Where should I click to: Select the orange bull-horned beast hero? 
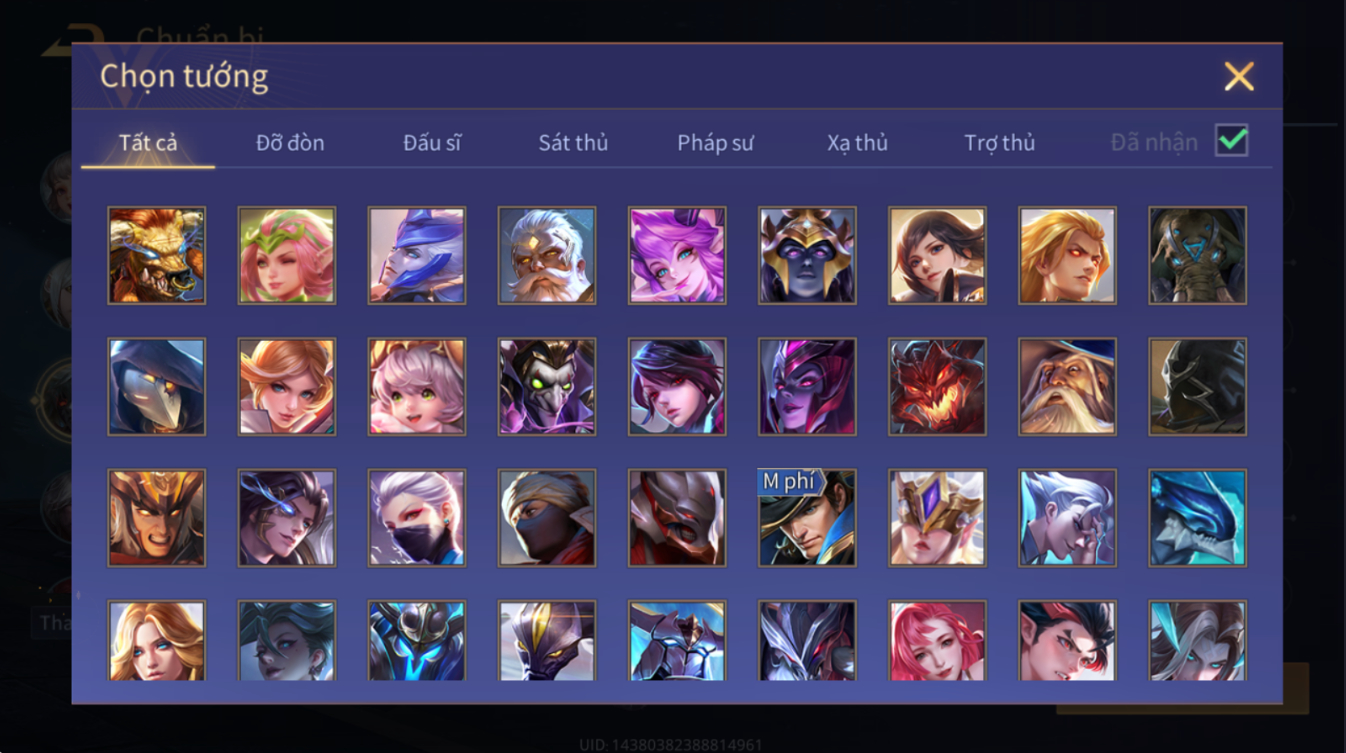[157, 255]
